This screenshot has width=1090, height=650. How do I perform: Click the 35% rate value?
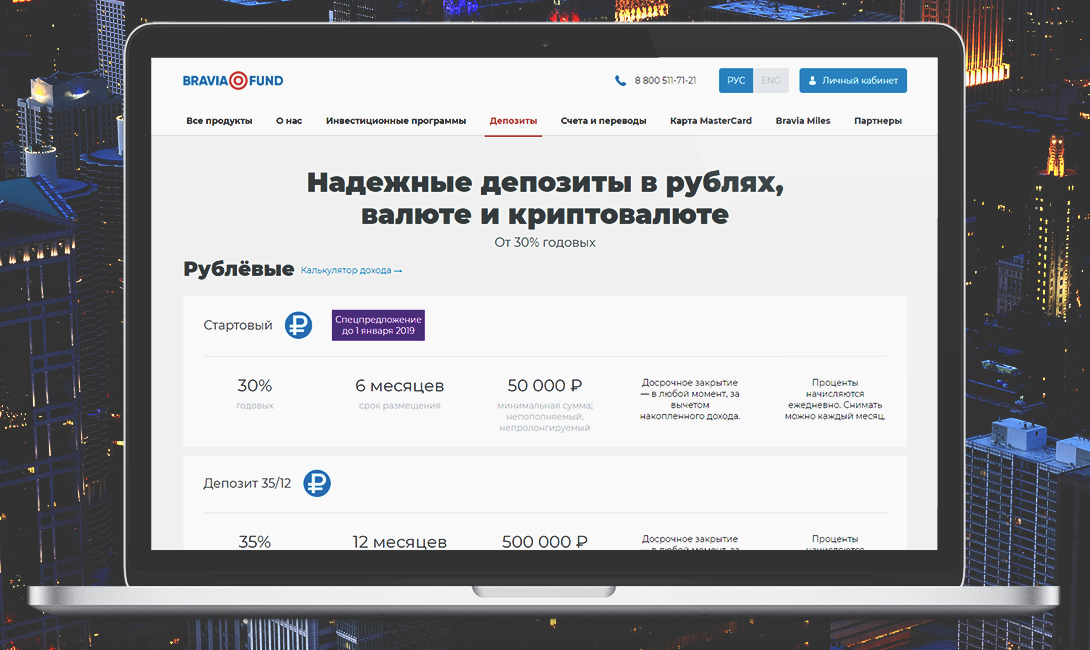[254, 542]
